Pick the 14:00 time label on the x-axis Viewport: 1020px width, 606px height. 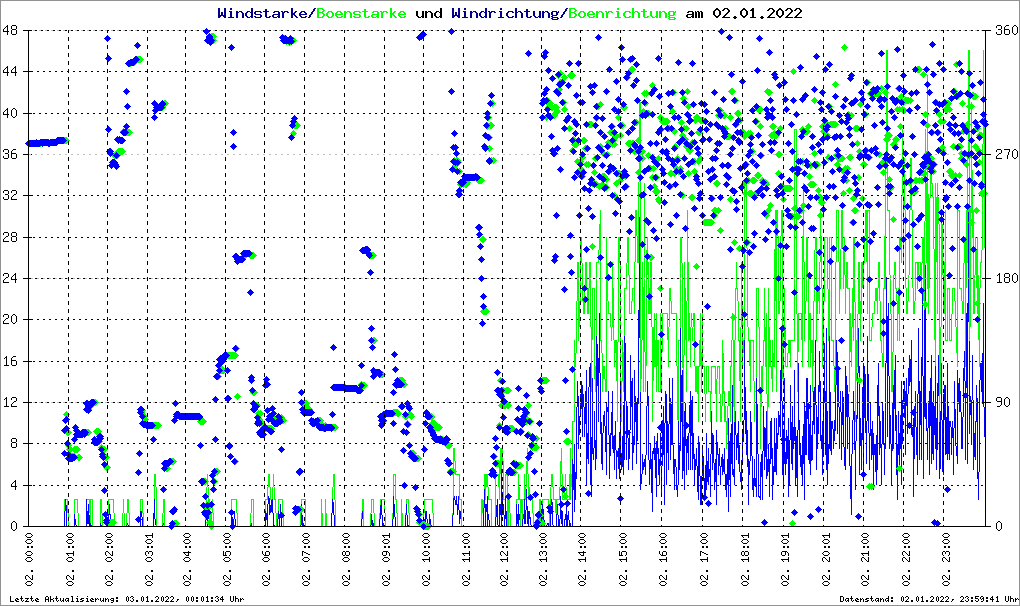pyautogui.click(x=583, y=562)
